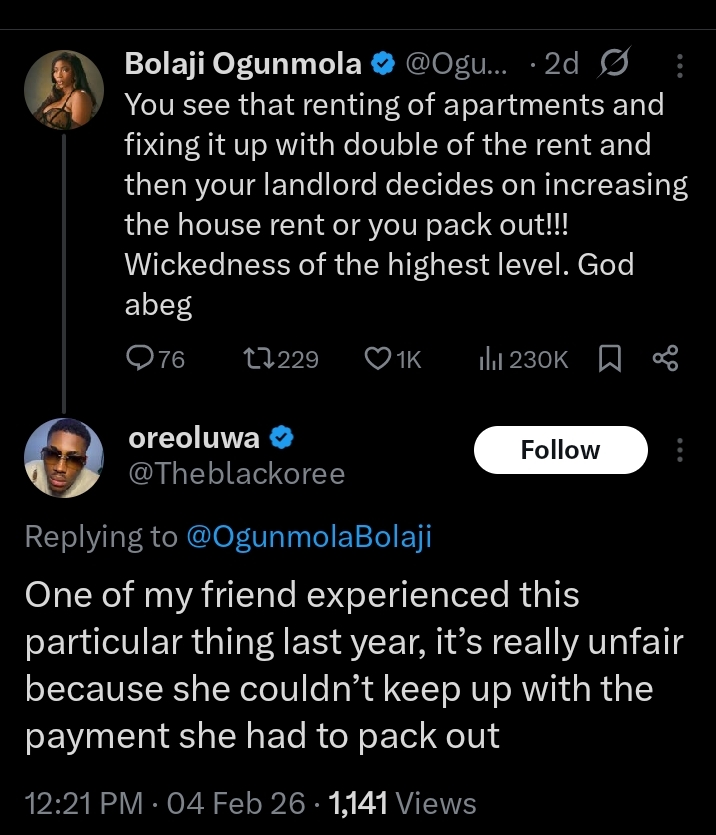Click the reply icon with 76 comments
Screen dimensions: 716x835
(x=139, y=358)
